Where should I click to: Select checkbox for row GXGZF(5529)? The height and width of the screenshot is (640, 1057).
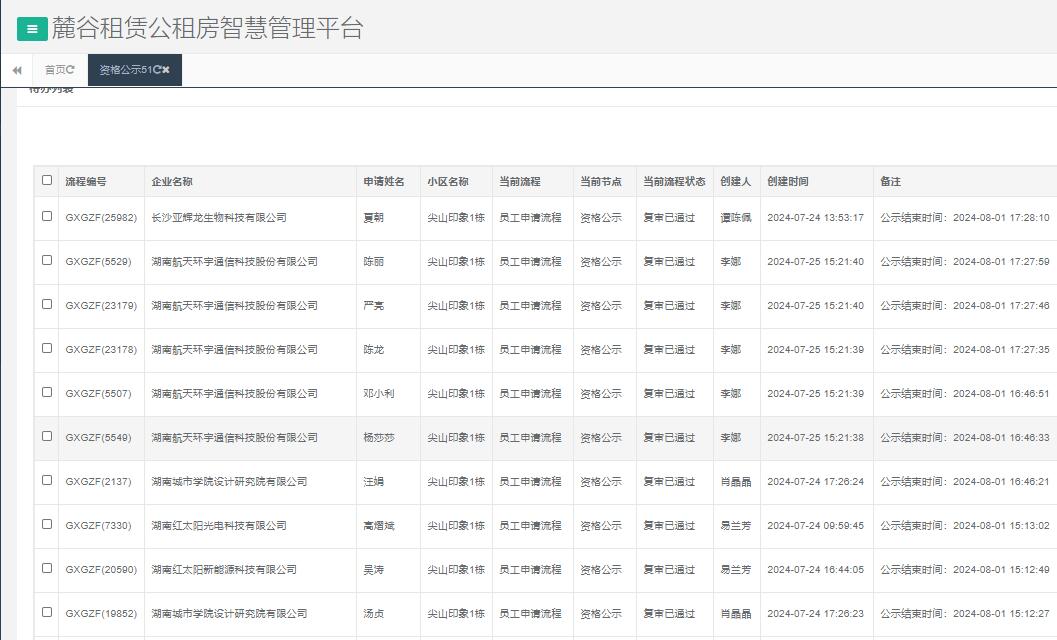click(47, 261)
